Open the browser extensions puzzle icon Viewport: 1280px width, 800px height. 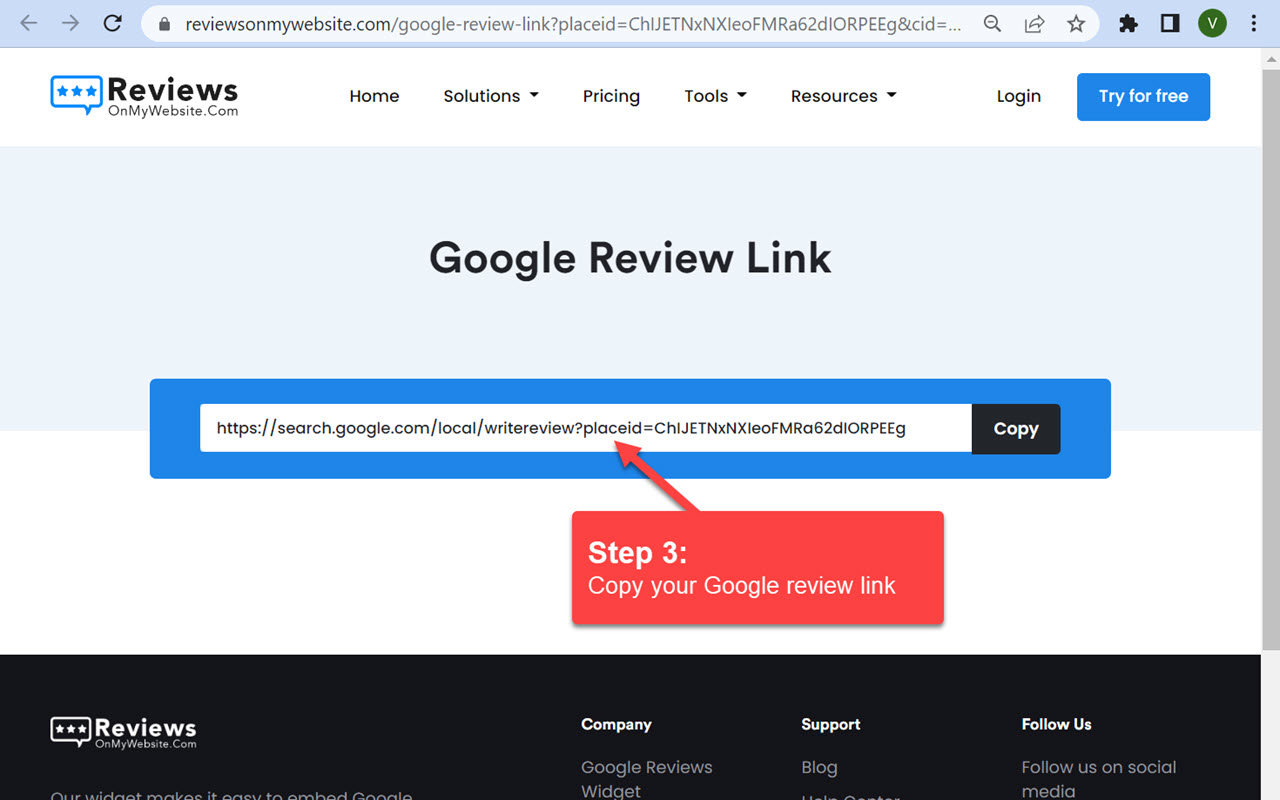1128,23
